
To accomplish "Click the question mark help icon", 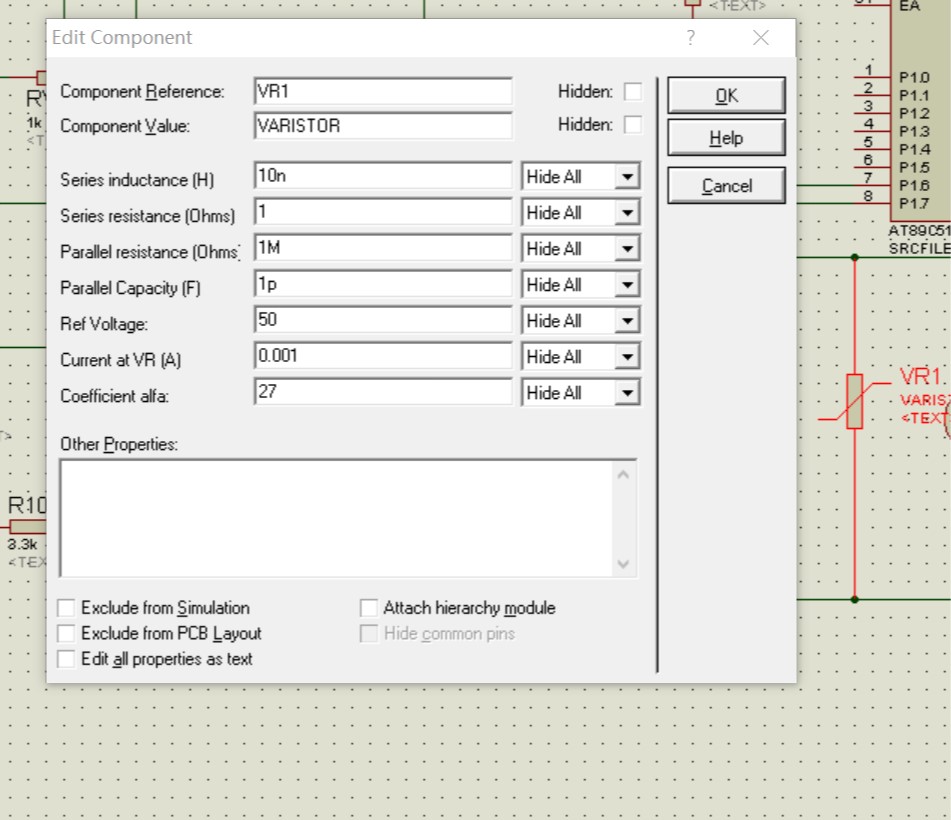I will [x=690, y=38].
